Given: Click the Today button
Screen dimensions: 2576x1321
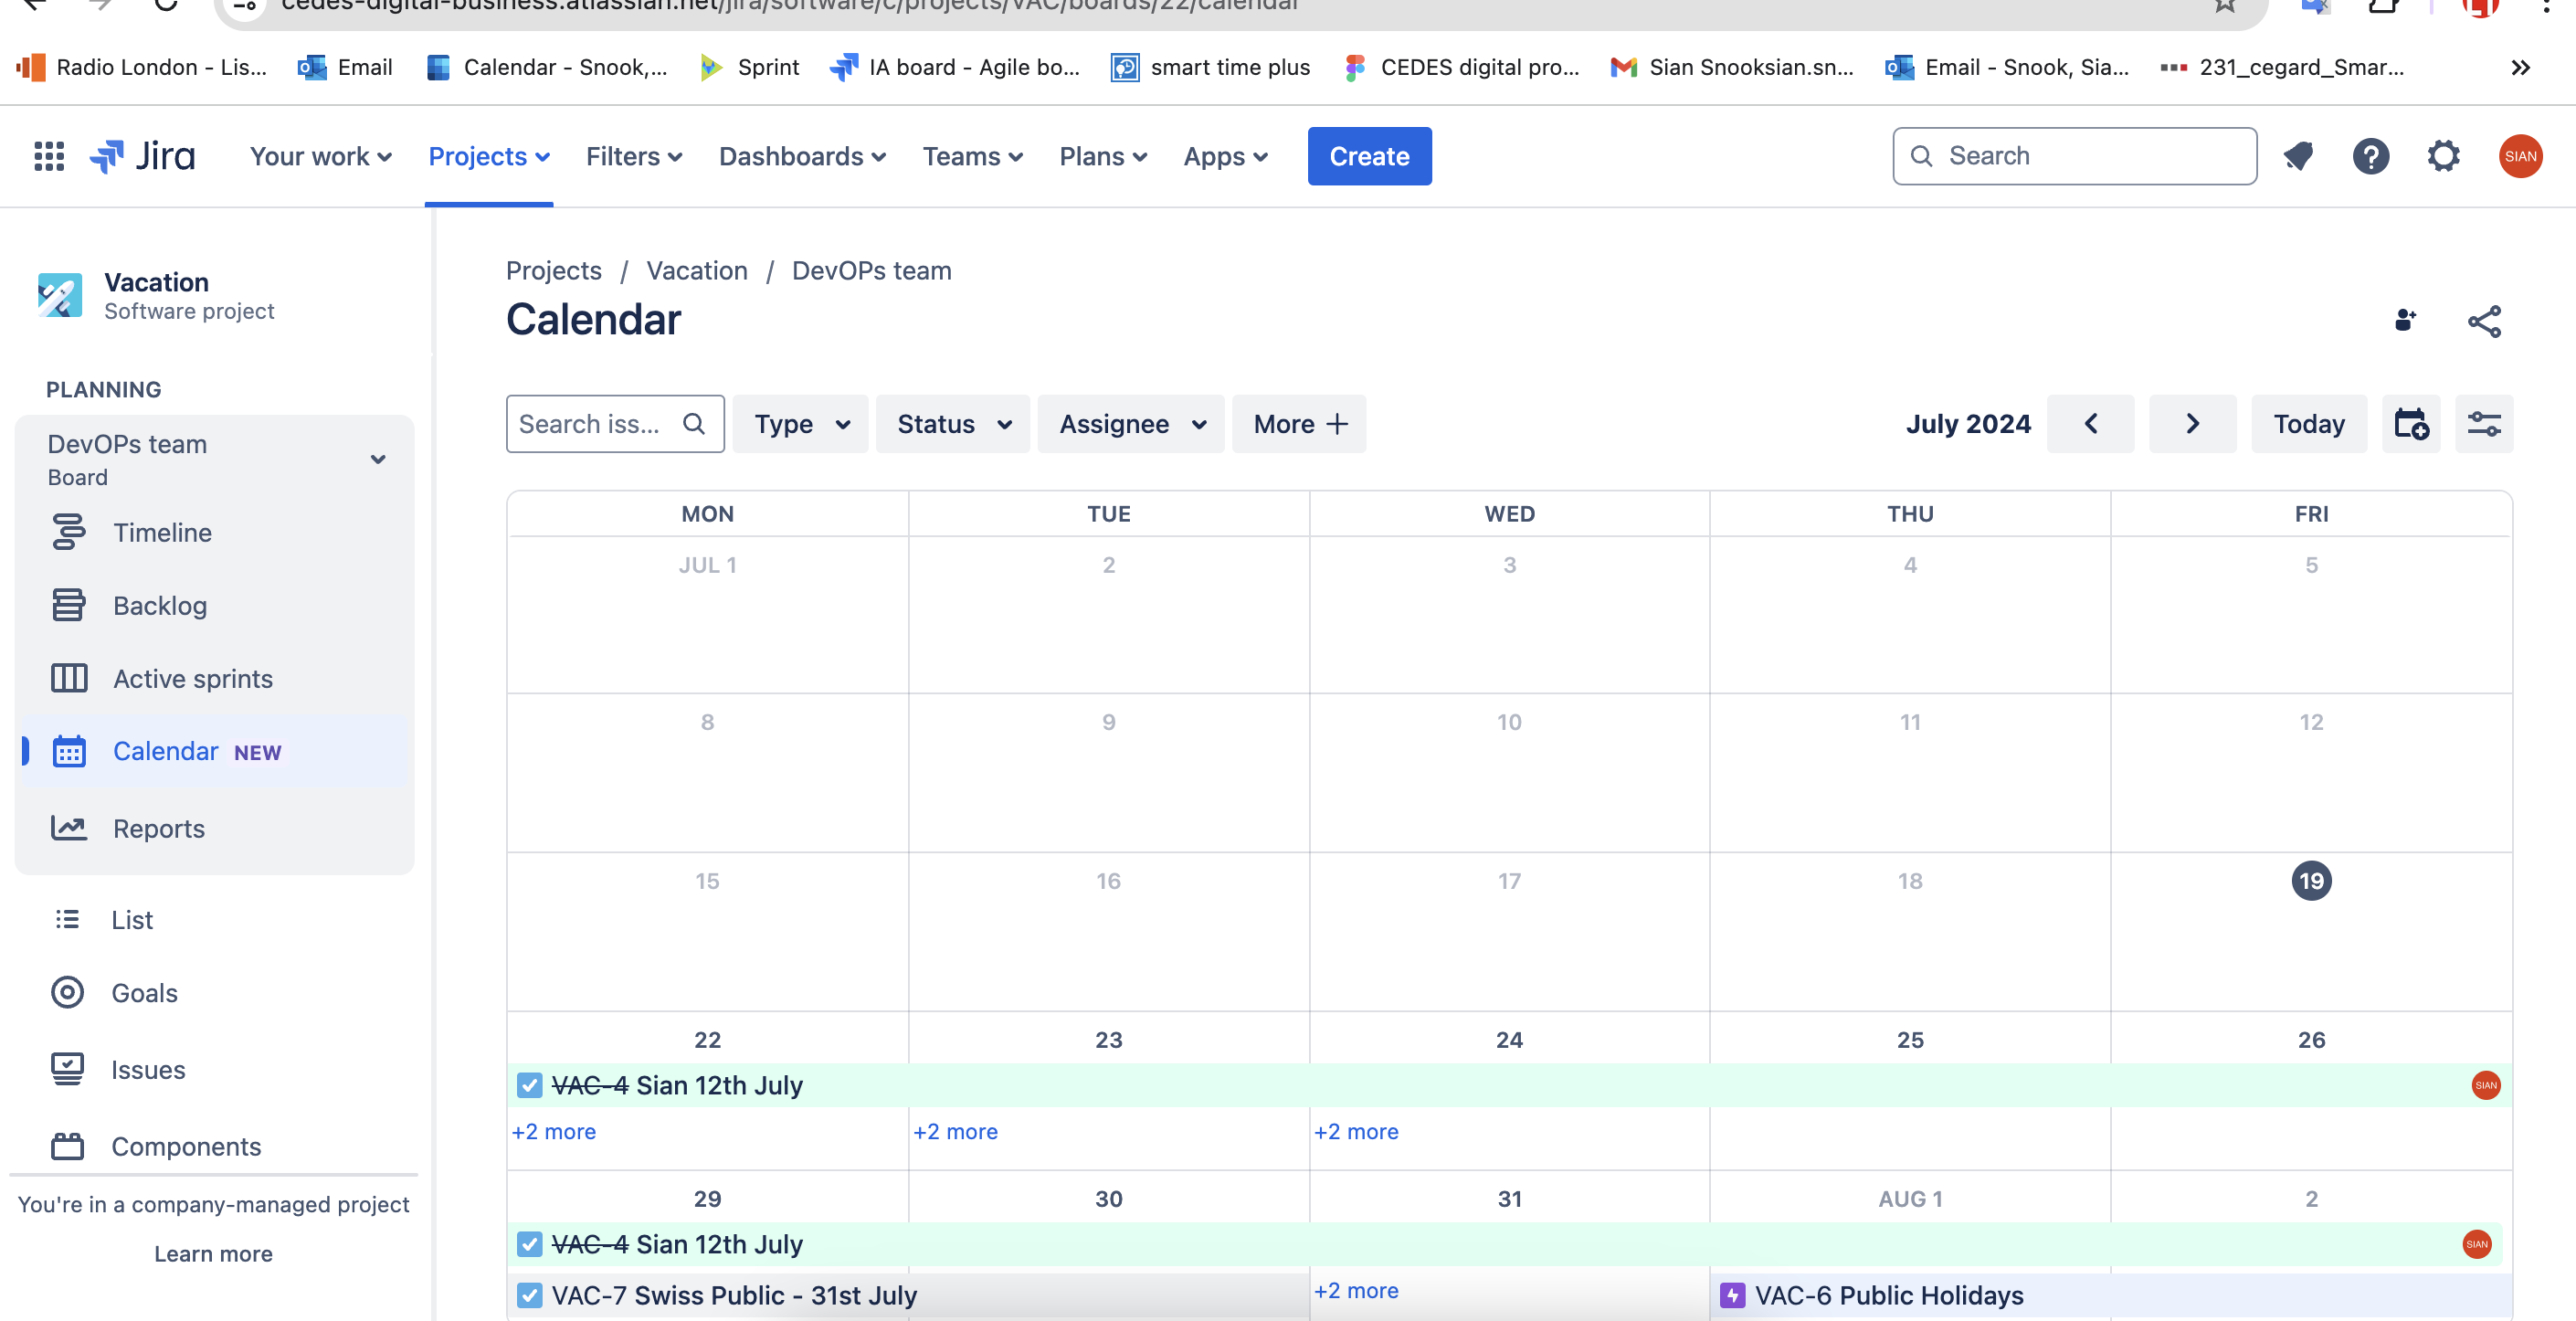Looking at the screenshot, I should point(2308,424).
